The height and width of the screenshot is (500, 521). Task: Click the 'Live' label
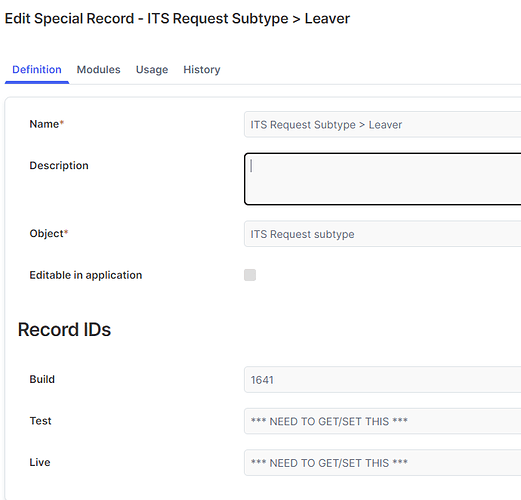(40, 462)
